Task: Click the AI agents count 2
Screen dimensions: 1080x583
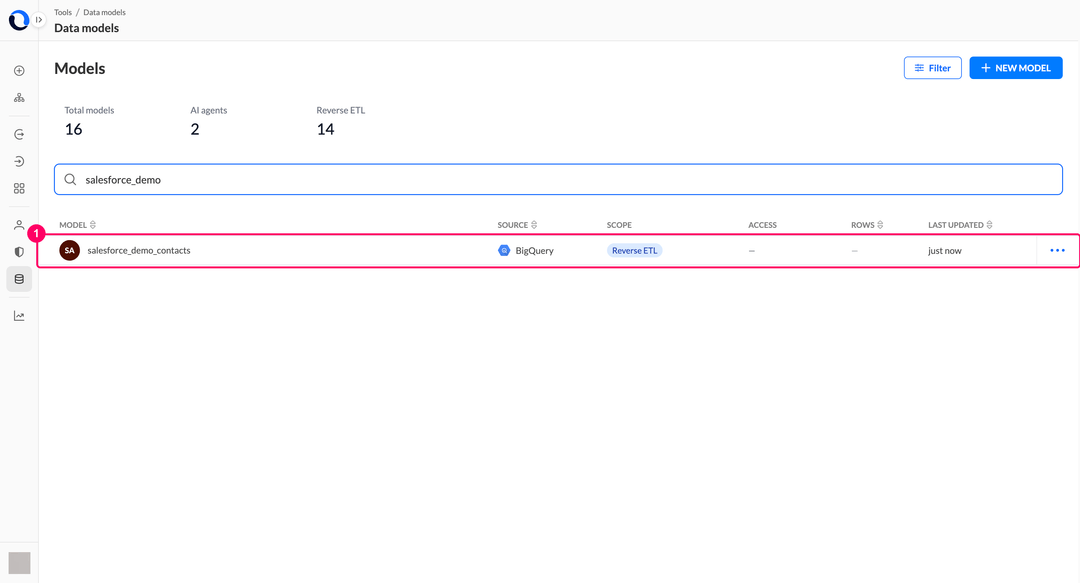Action: [x=195, y=130]
